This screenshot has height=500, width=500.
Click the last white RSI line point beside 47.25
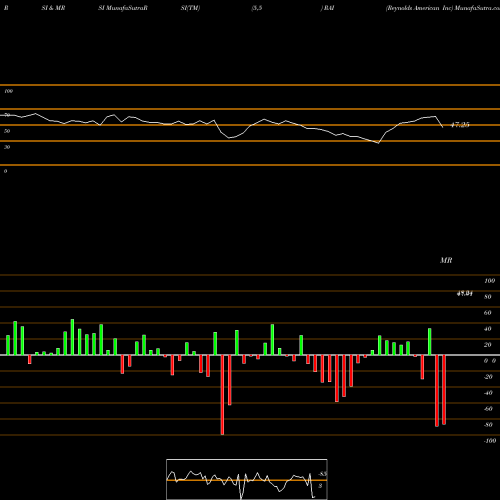443,127
